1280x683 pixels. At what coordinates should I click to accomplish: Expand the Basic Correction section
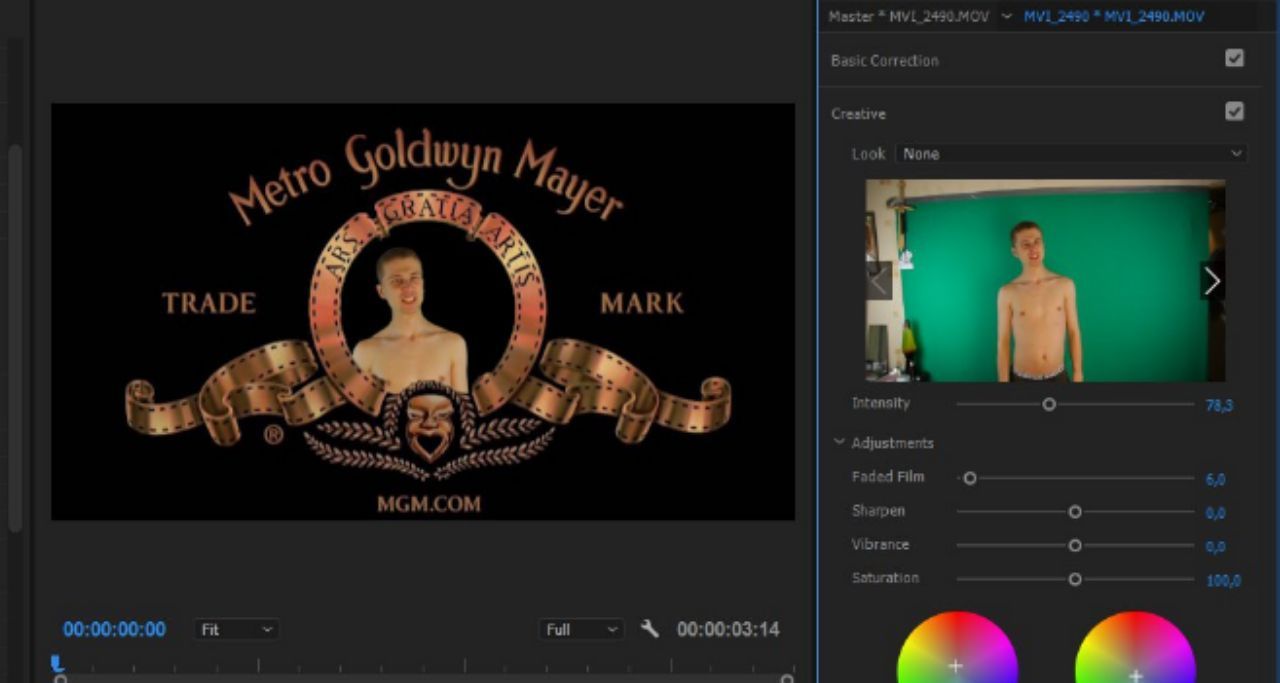pyautogui.click(x=884, y=61)
